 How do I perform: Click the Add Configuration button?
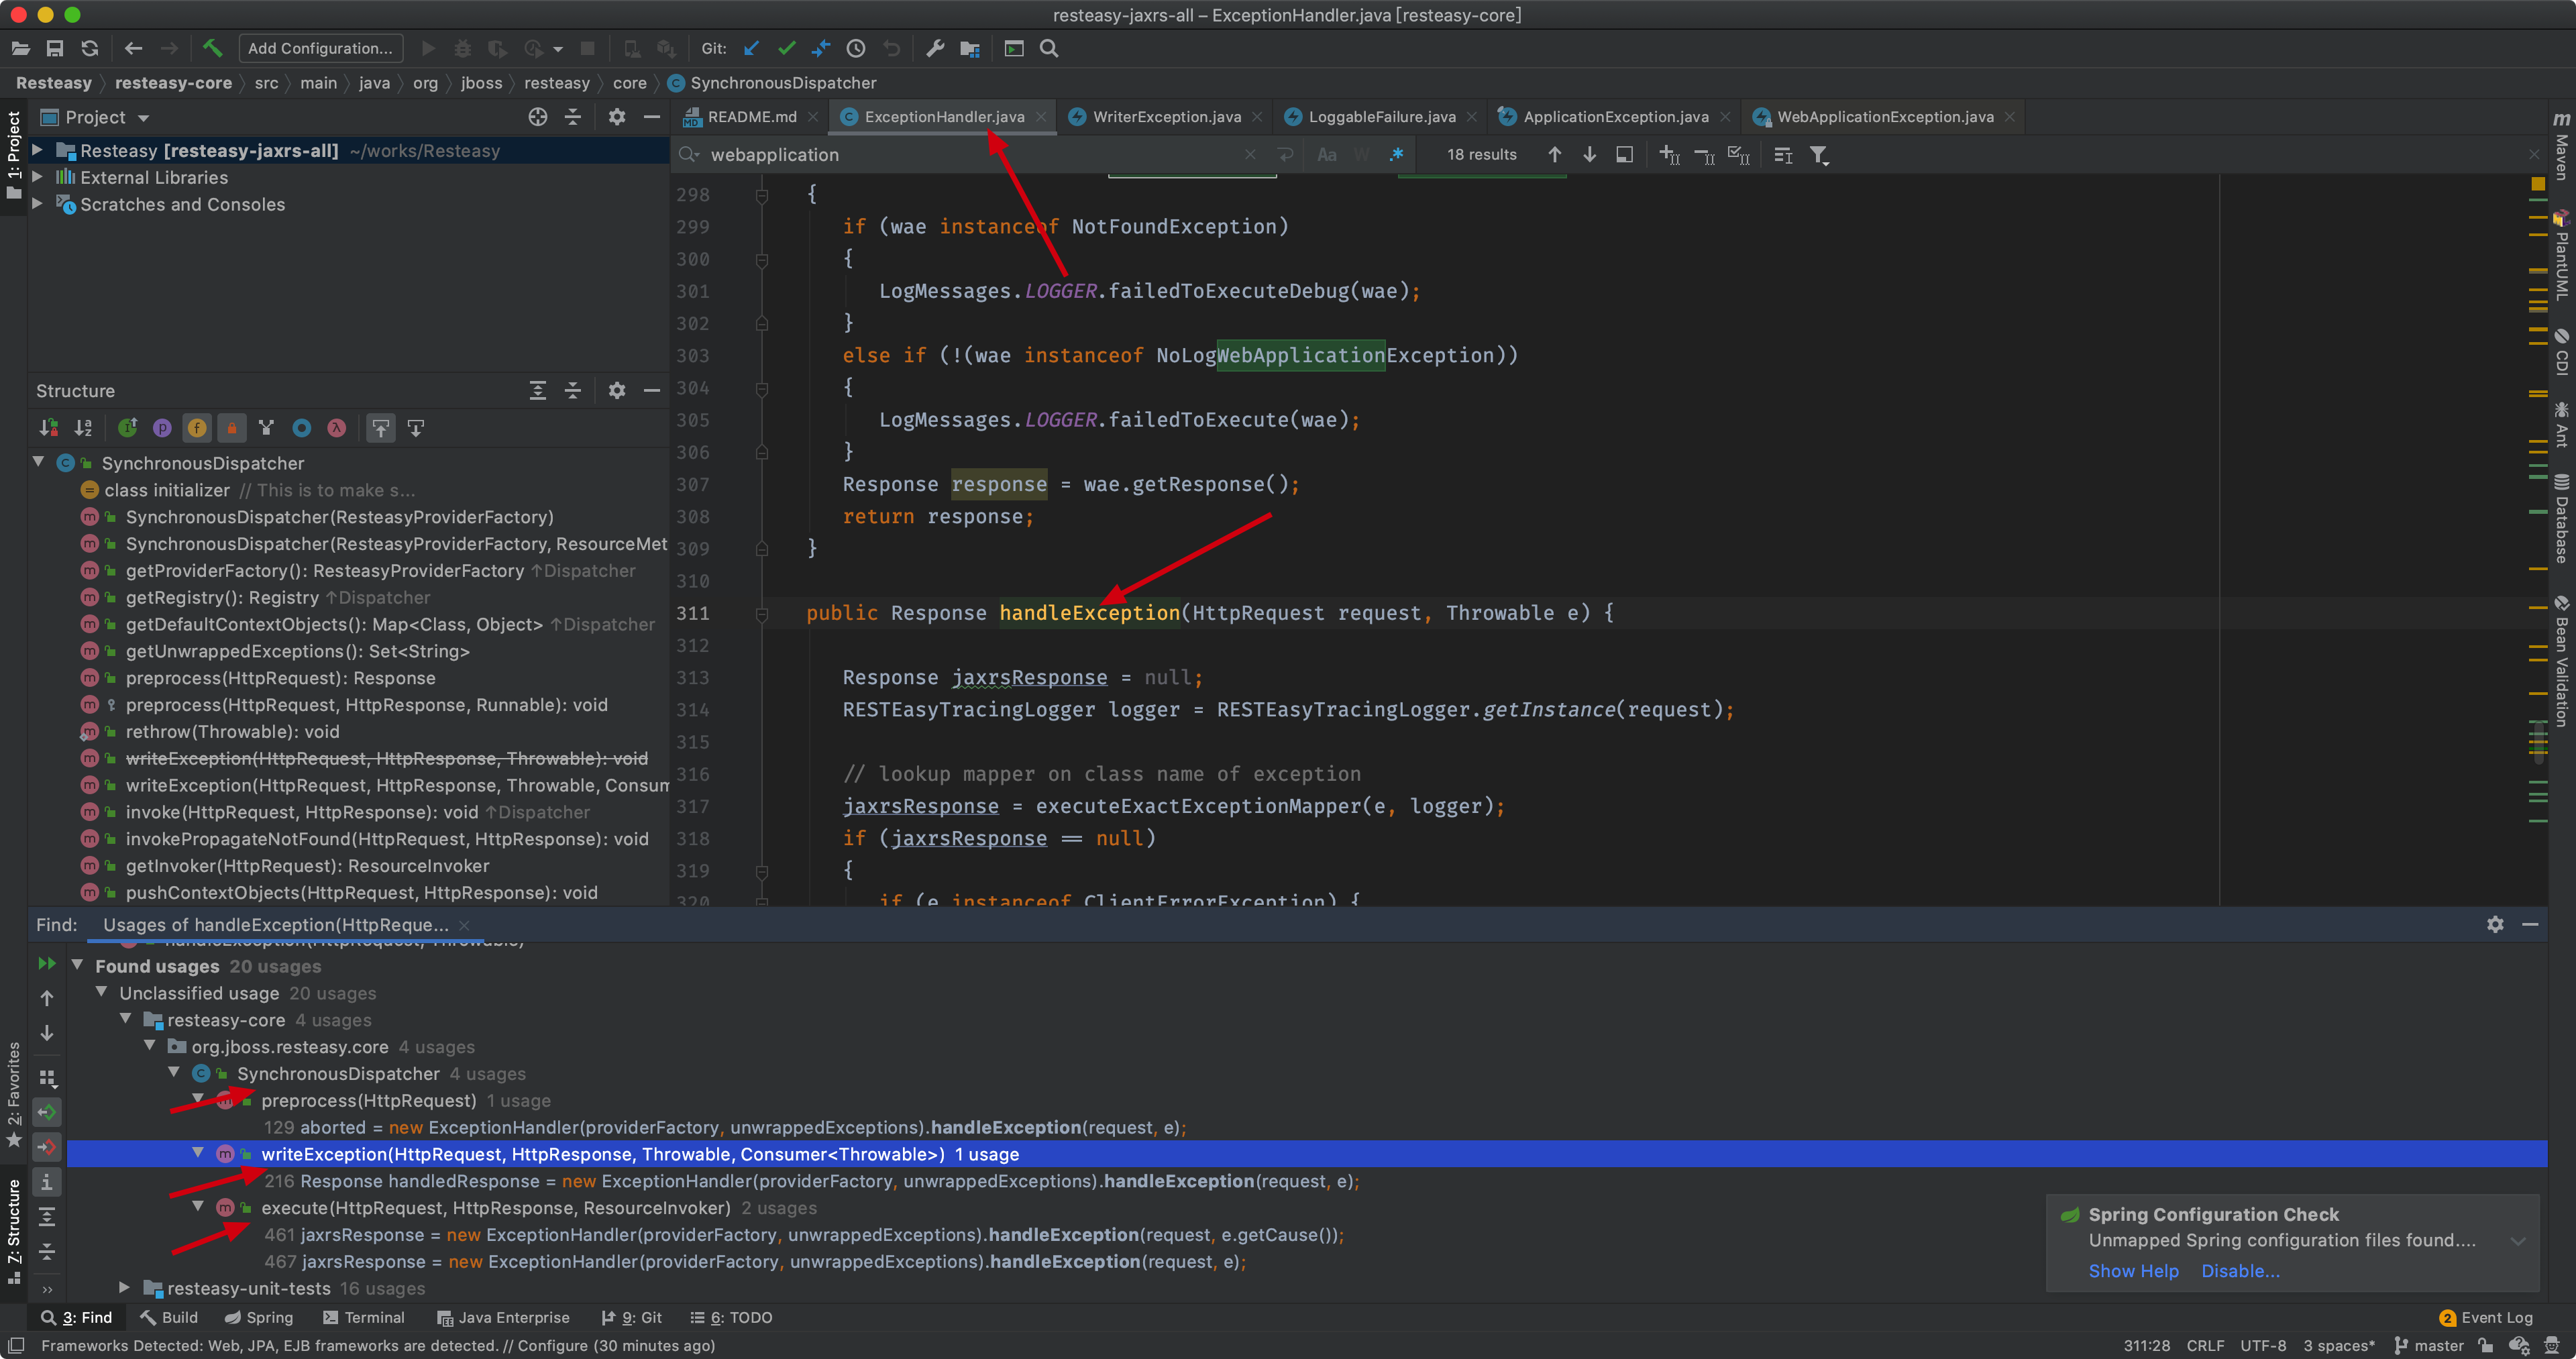click(320, 48)
